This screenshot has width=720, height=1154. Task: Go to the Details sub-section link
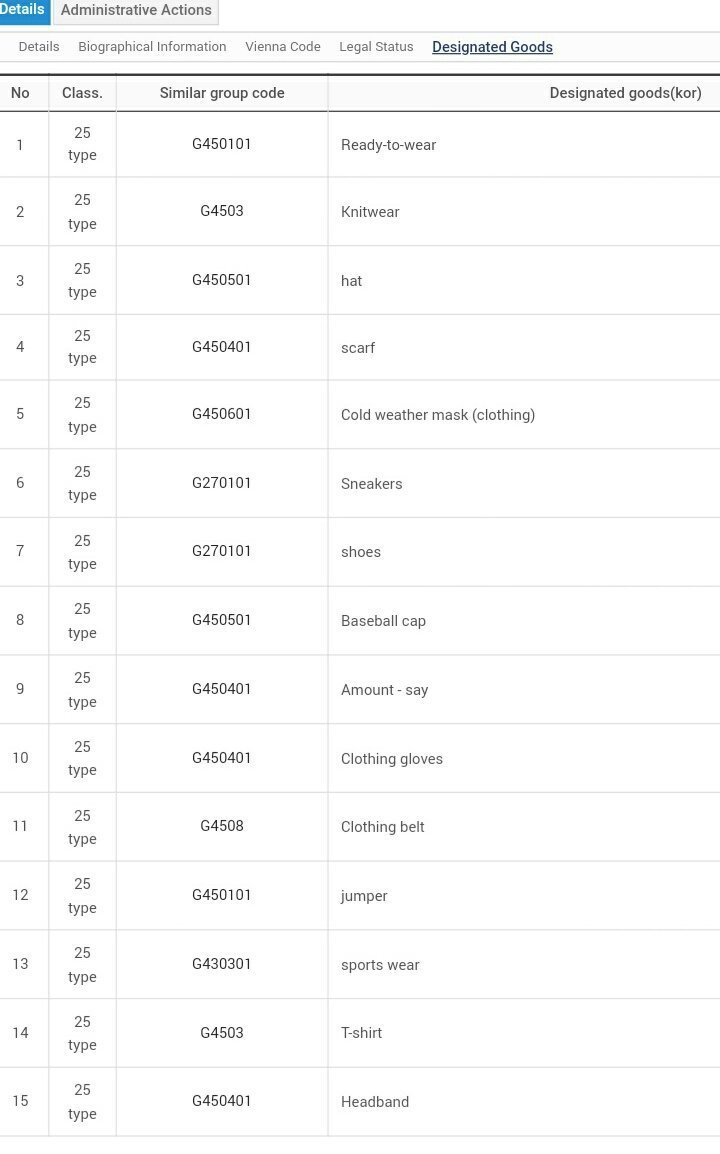pyautogui.click(x=39, y=47)
